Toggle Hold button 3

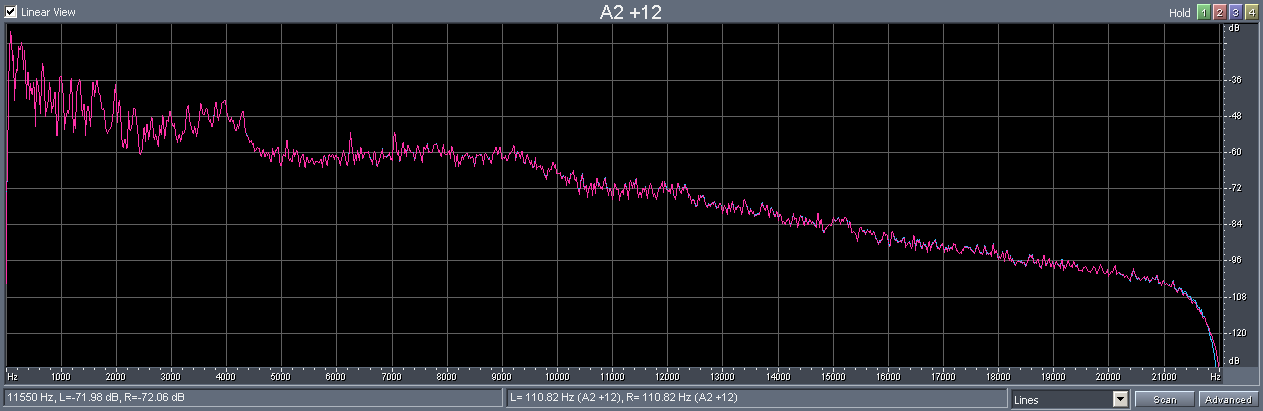click(1236, 12)
